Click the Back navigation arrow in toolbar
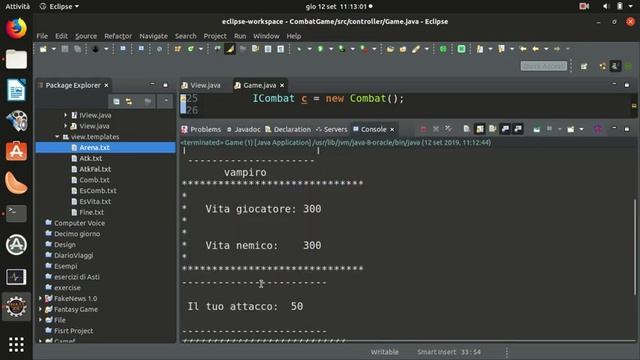Image resolution: width=640 pixels, height=360 pixels. point(536,49)
